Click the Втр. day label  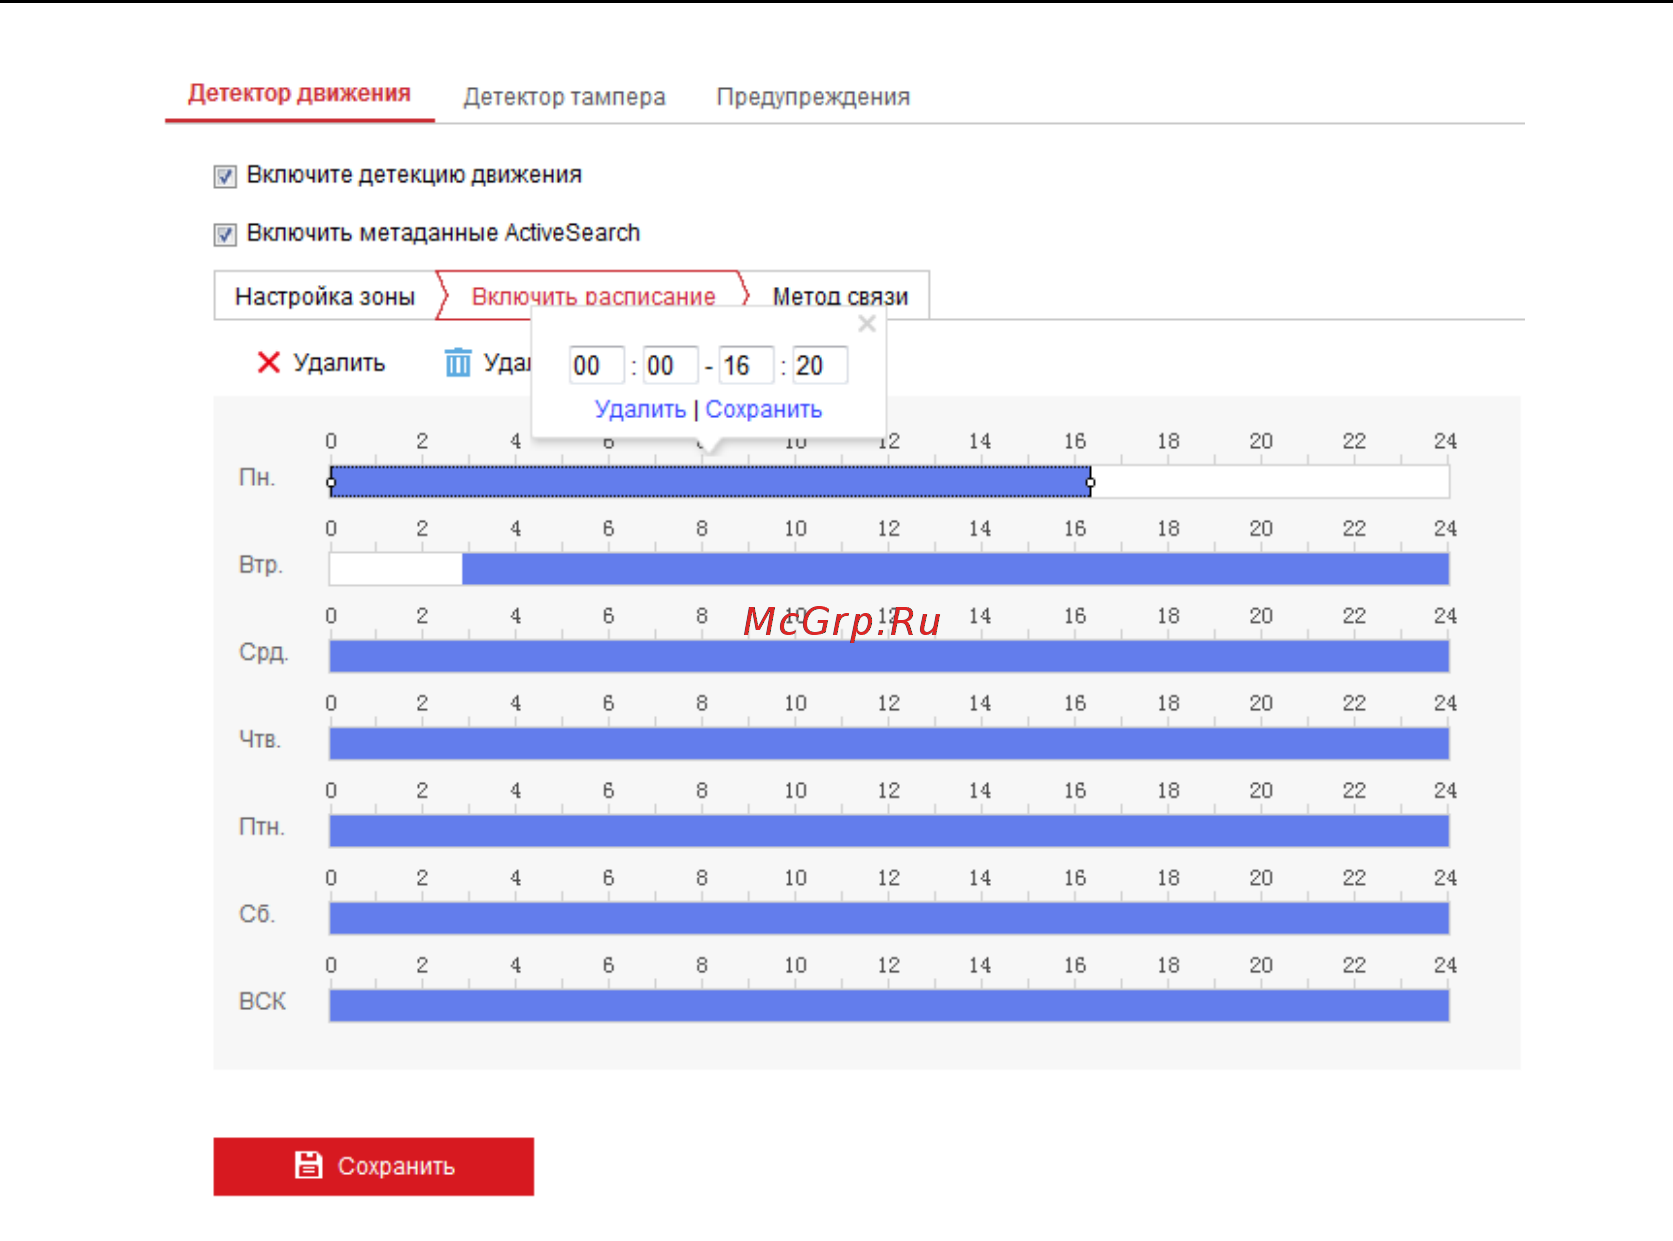pos(260,565)
